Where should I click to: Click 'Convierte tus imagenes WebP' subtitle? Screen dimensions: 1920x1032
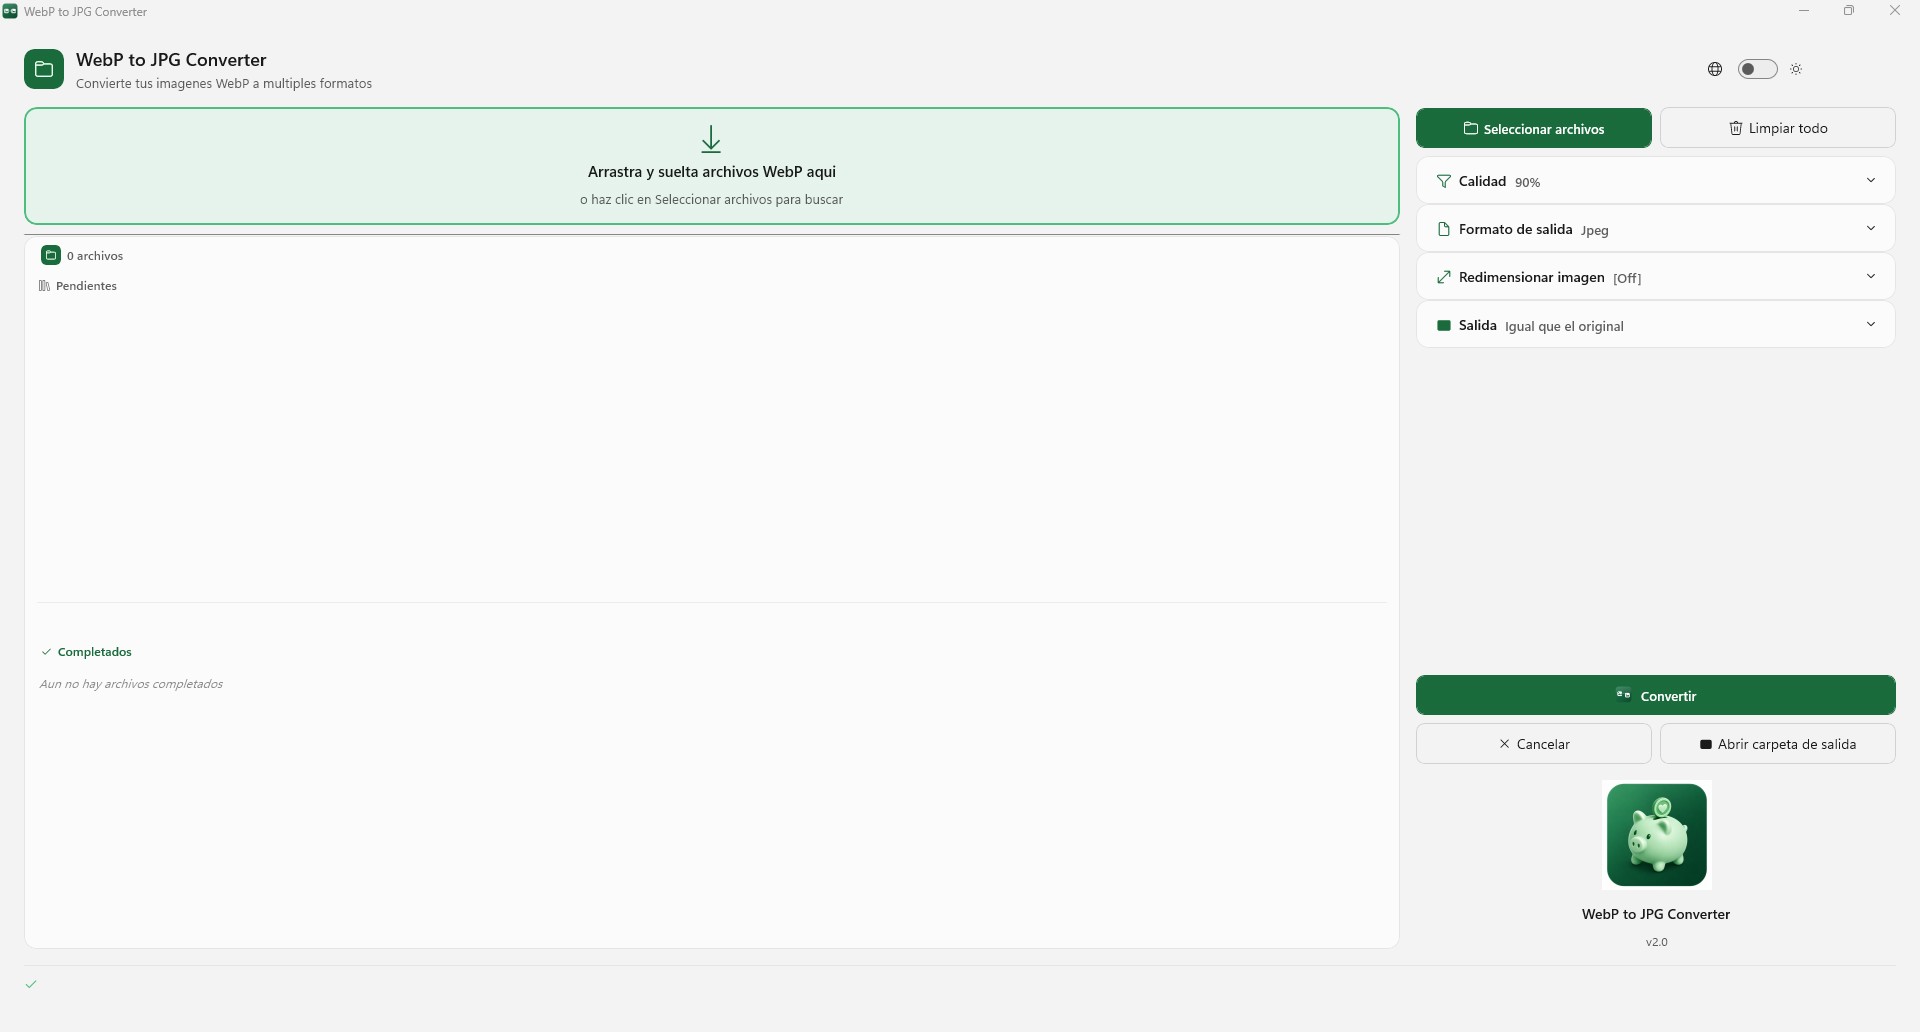224,84
